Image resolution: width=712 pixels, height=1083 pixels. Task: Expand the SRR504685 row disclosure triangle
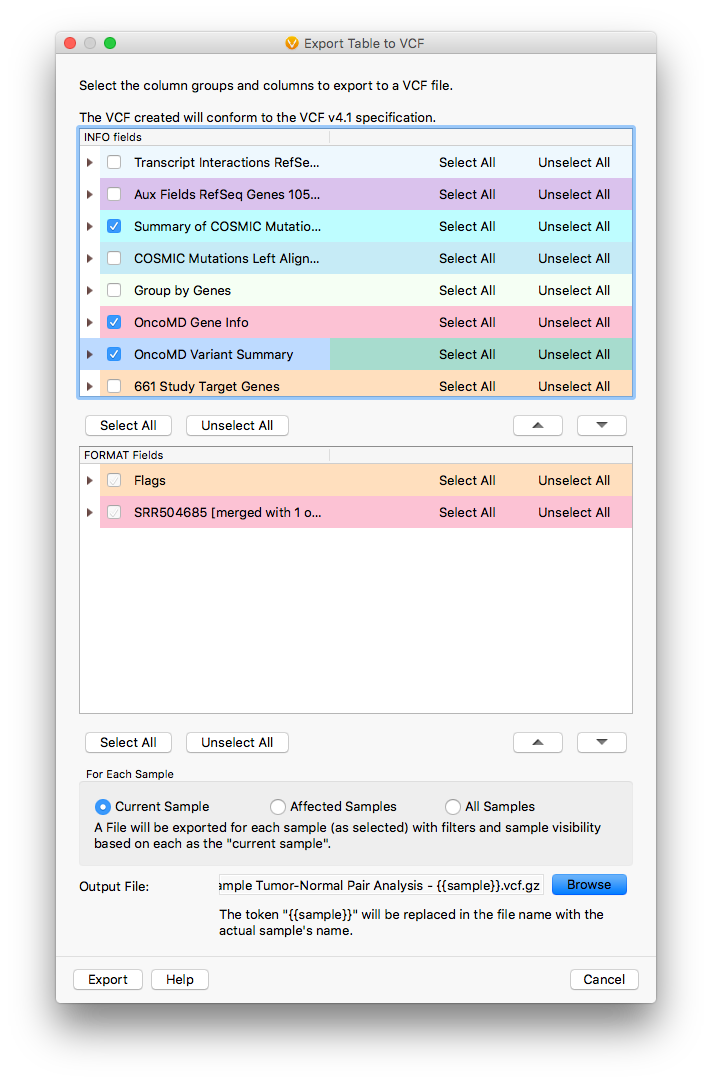point(90,512)
